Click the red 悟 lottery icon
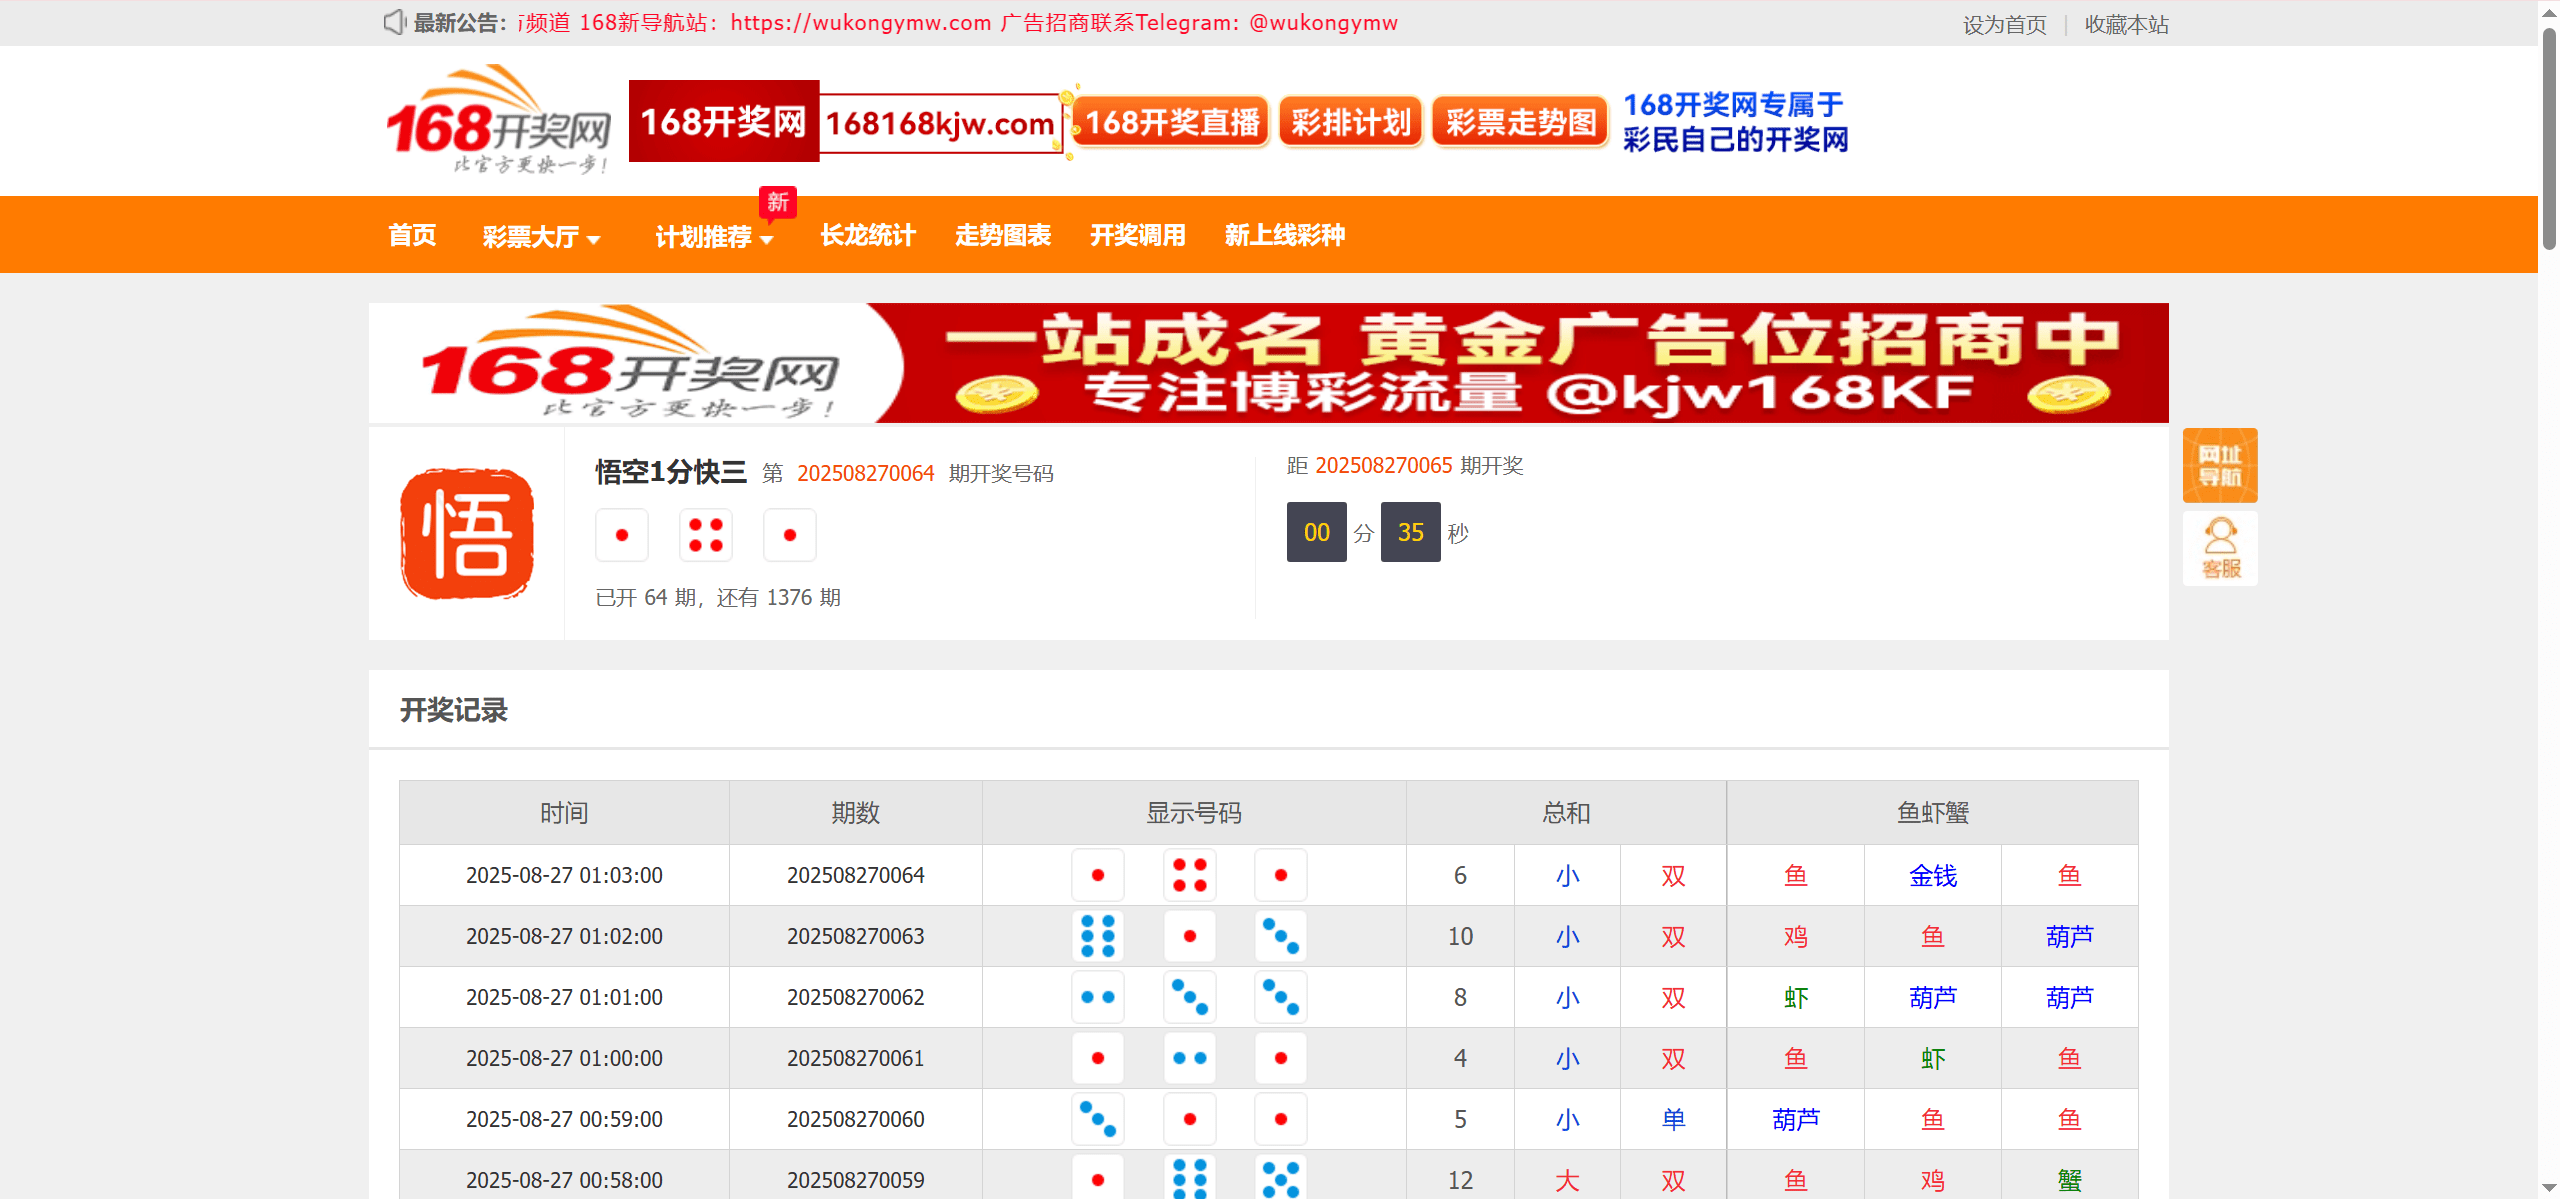The image size is (2560, 1199). pyautogui.click(x=467, y=534)
